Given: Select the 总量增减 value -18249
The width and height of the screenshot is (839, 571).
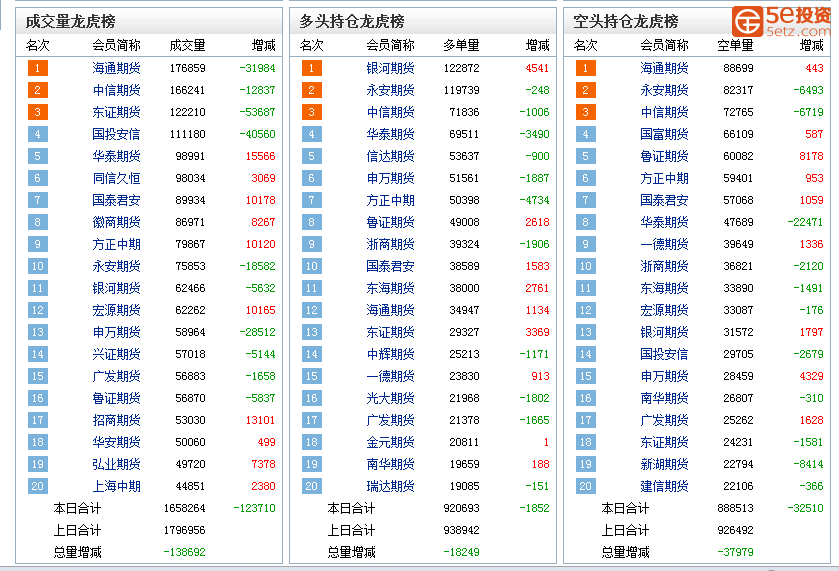Looking at the screenshot, I should tap(461, 552).
